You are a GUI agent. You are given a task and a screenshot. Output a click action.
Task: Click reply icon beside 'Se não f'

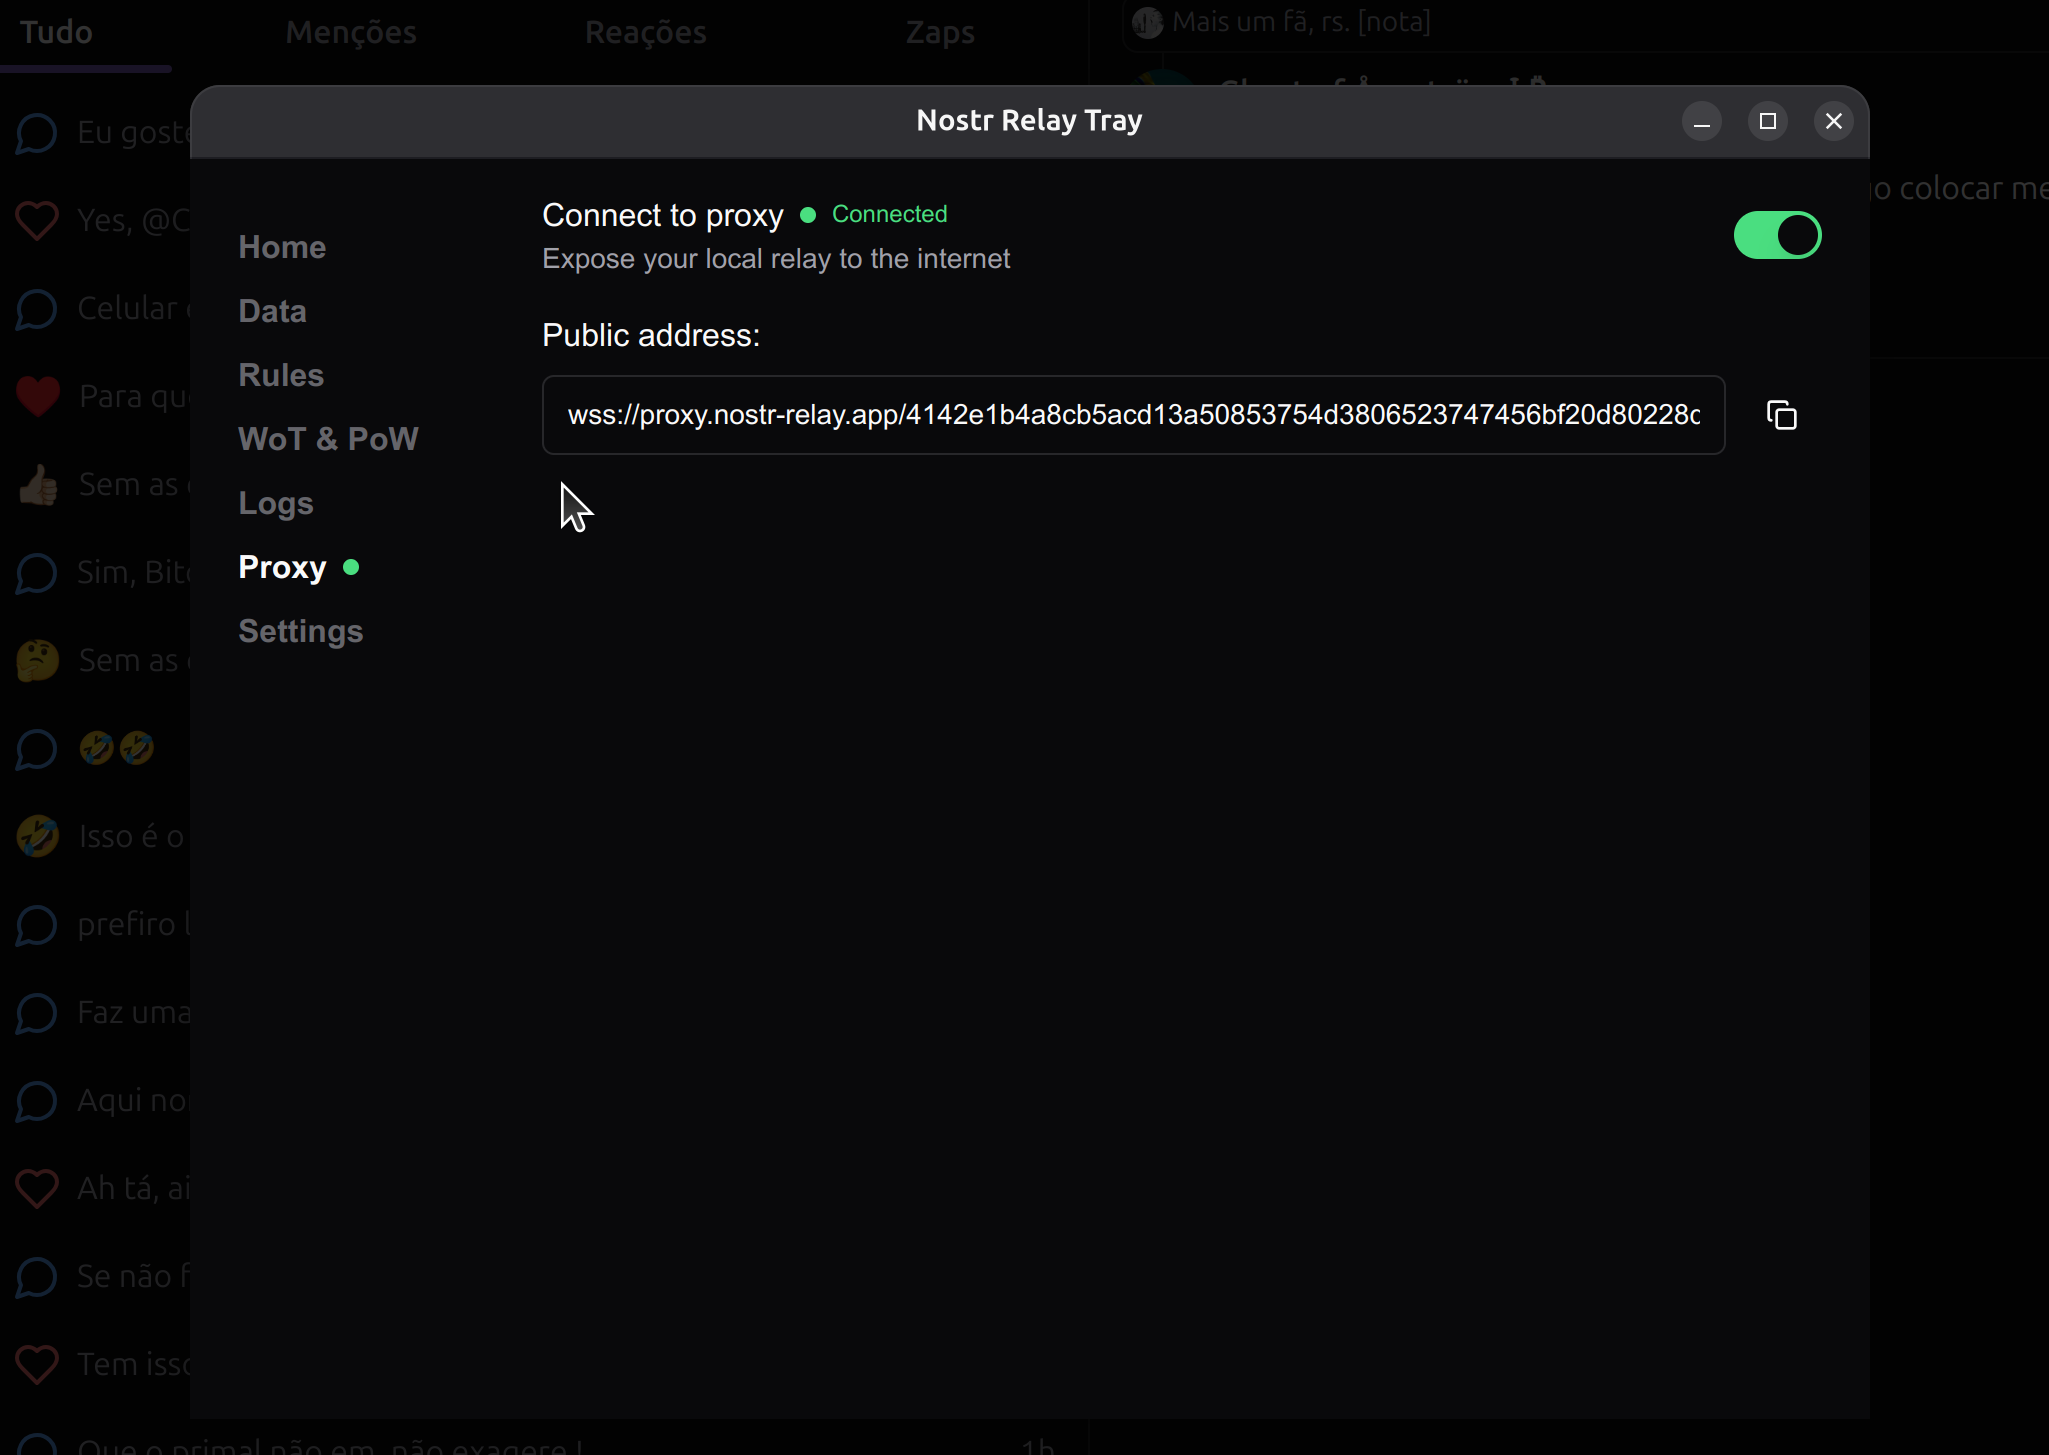[x=37, y=1277]
